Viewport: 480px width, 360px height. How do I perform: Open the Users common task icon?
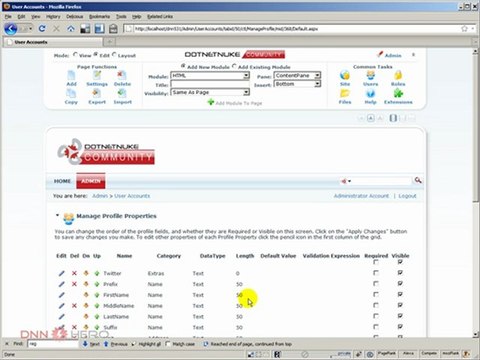(370, 76)
